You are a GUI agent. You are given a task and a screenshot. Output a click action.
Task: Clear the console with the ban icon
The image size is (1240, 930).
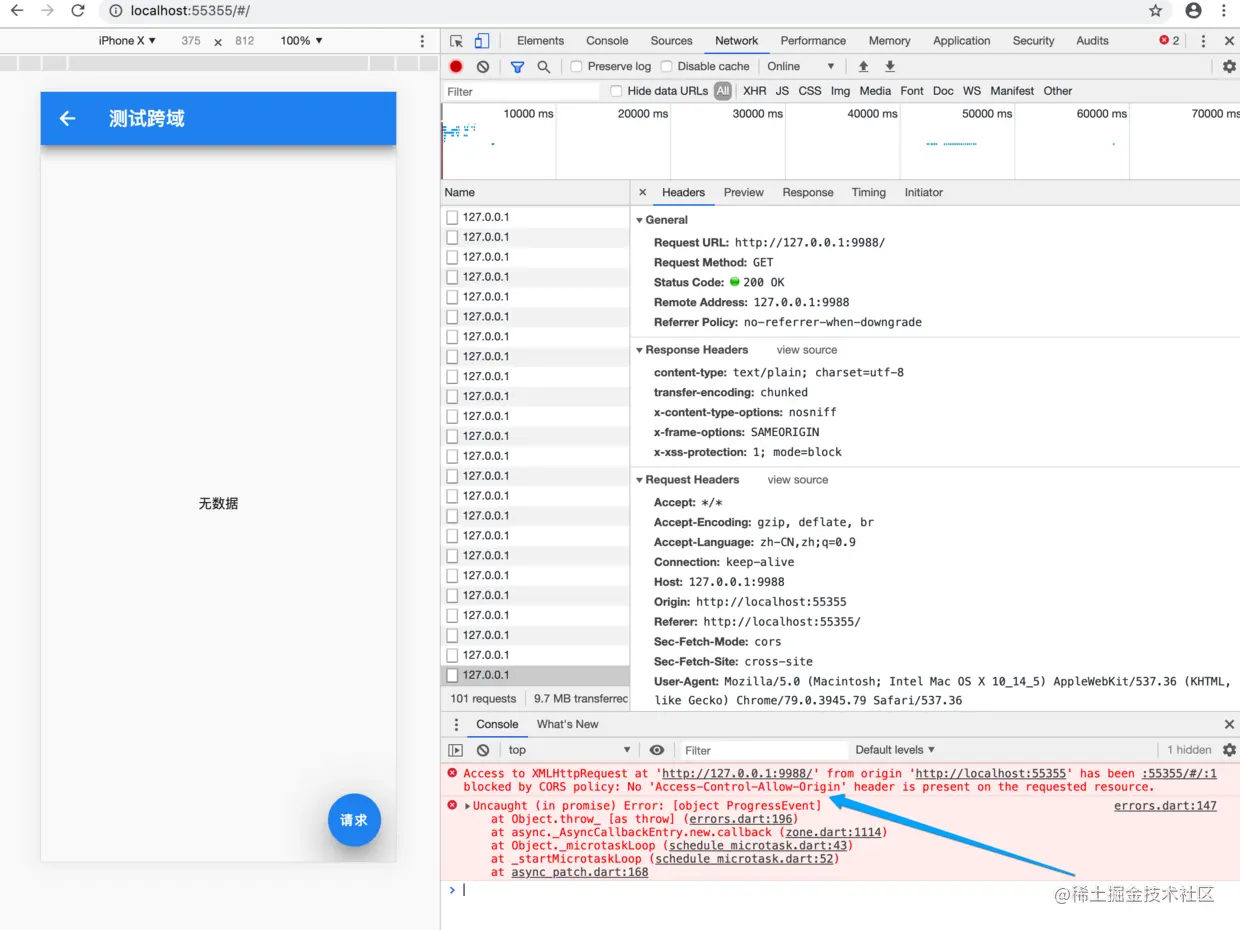click(483, 750)
